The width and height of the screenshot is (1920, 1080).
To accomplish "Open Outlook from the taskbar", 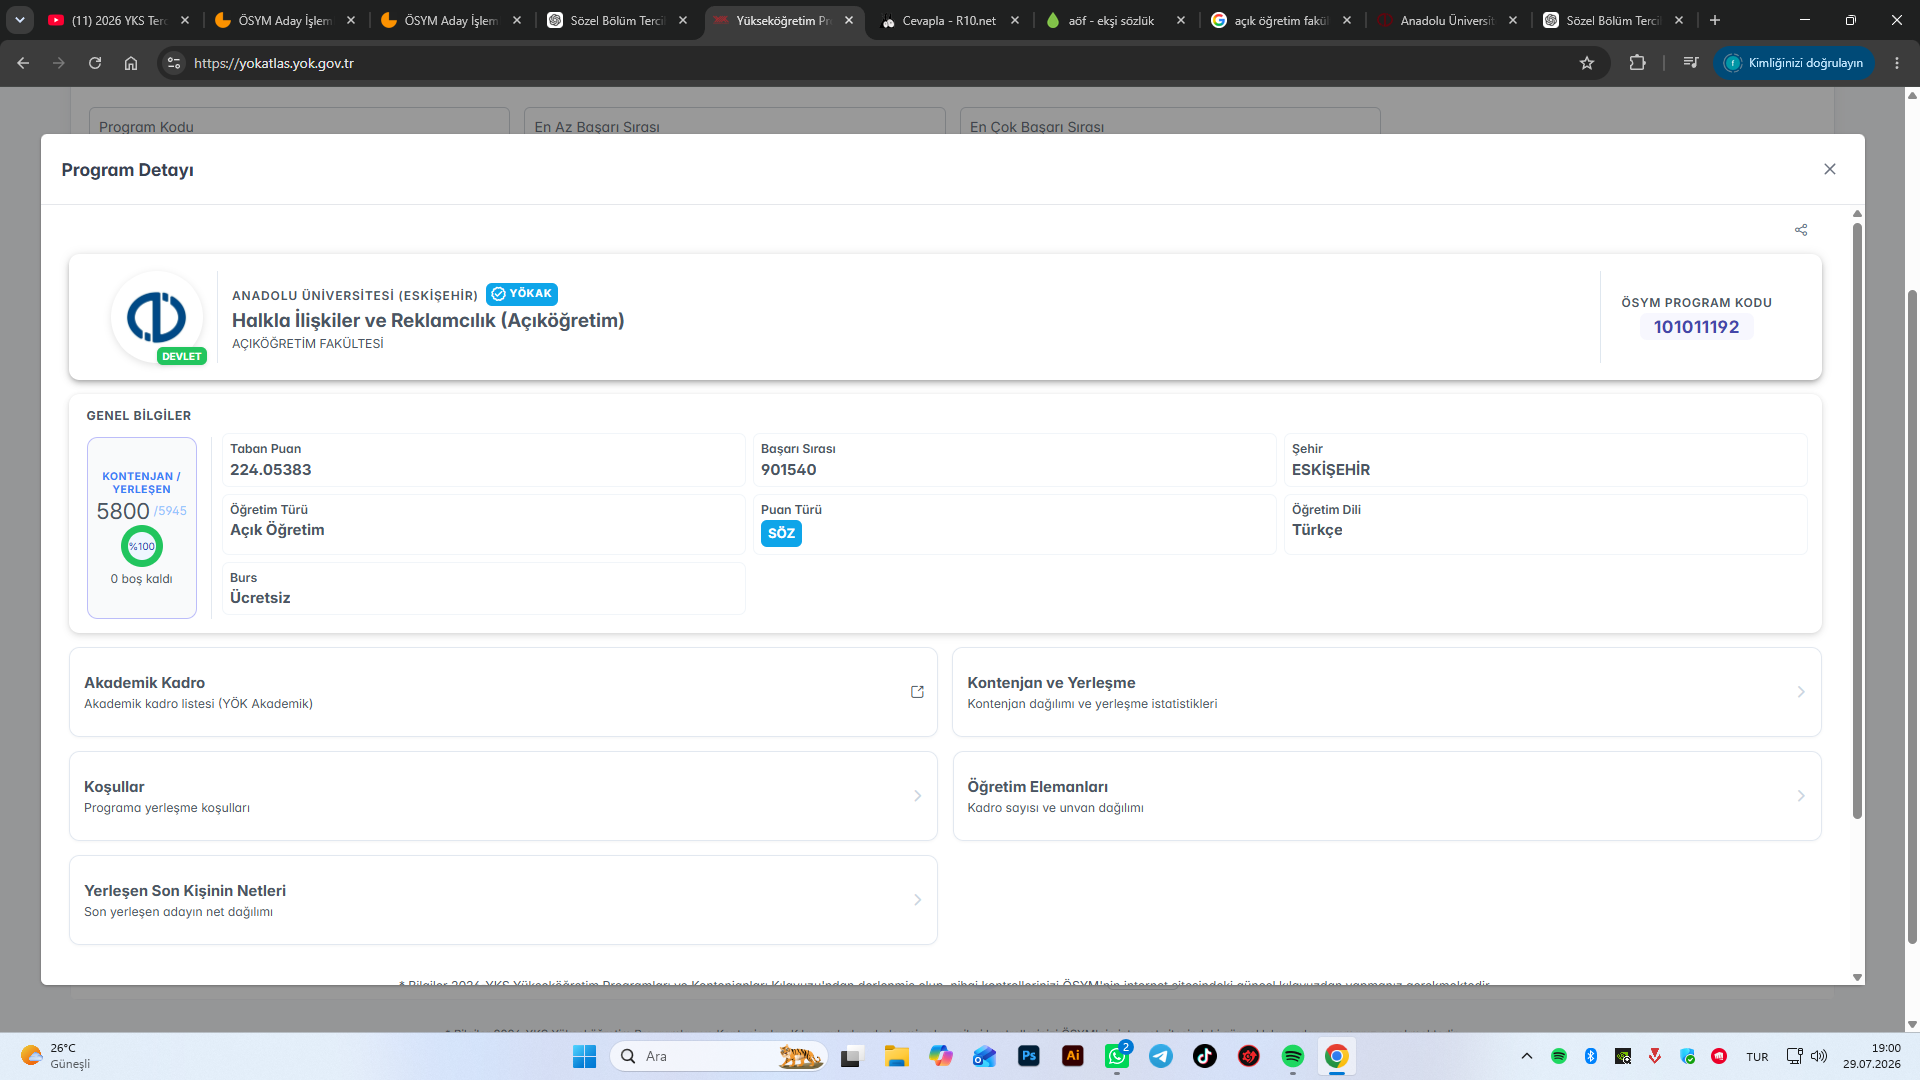I will [984, 1056].
